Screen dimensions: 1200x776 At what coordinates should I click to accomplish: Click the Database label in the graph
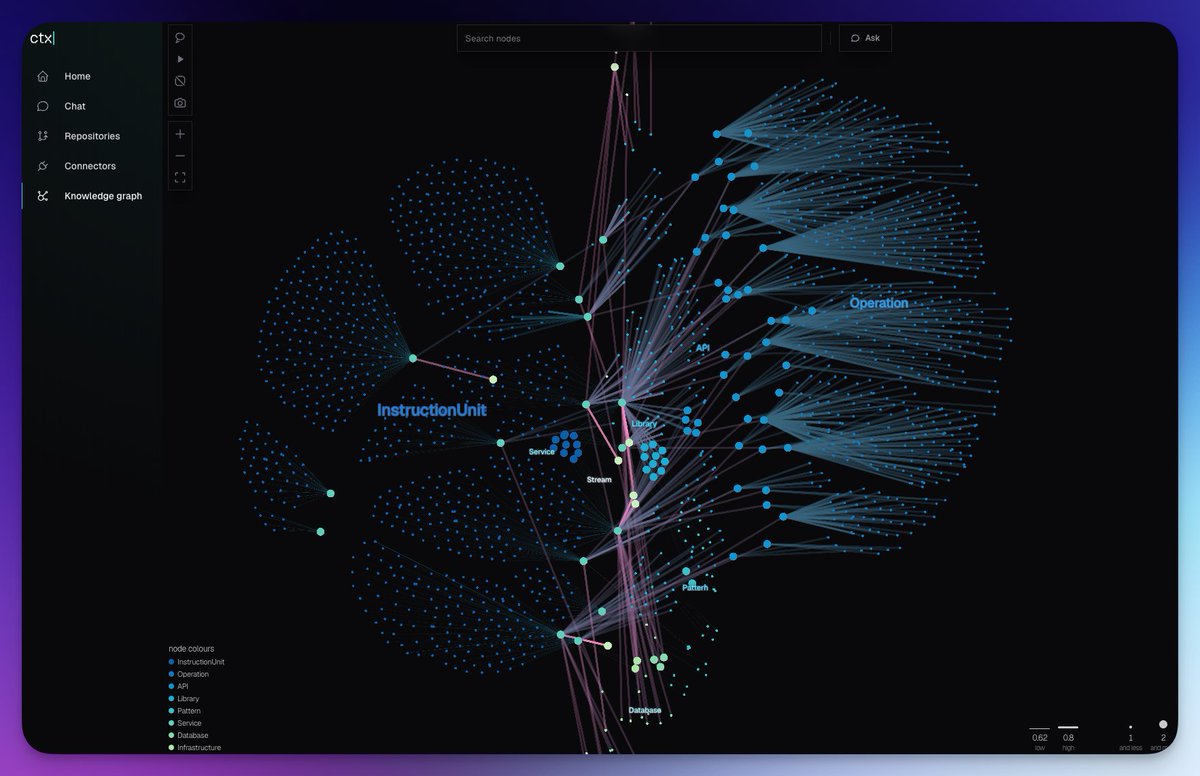pyautogui.click(x=645, y=711)
